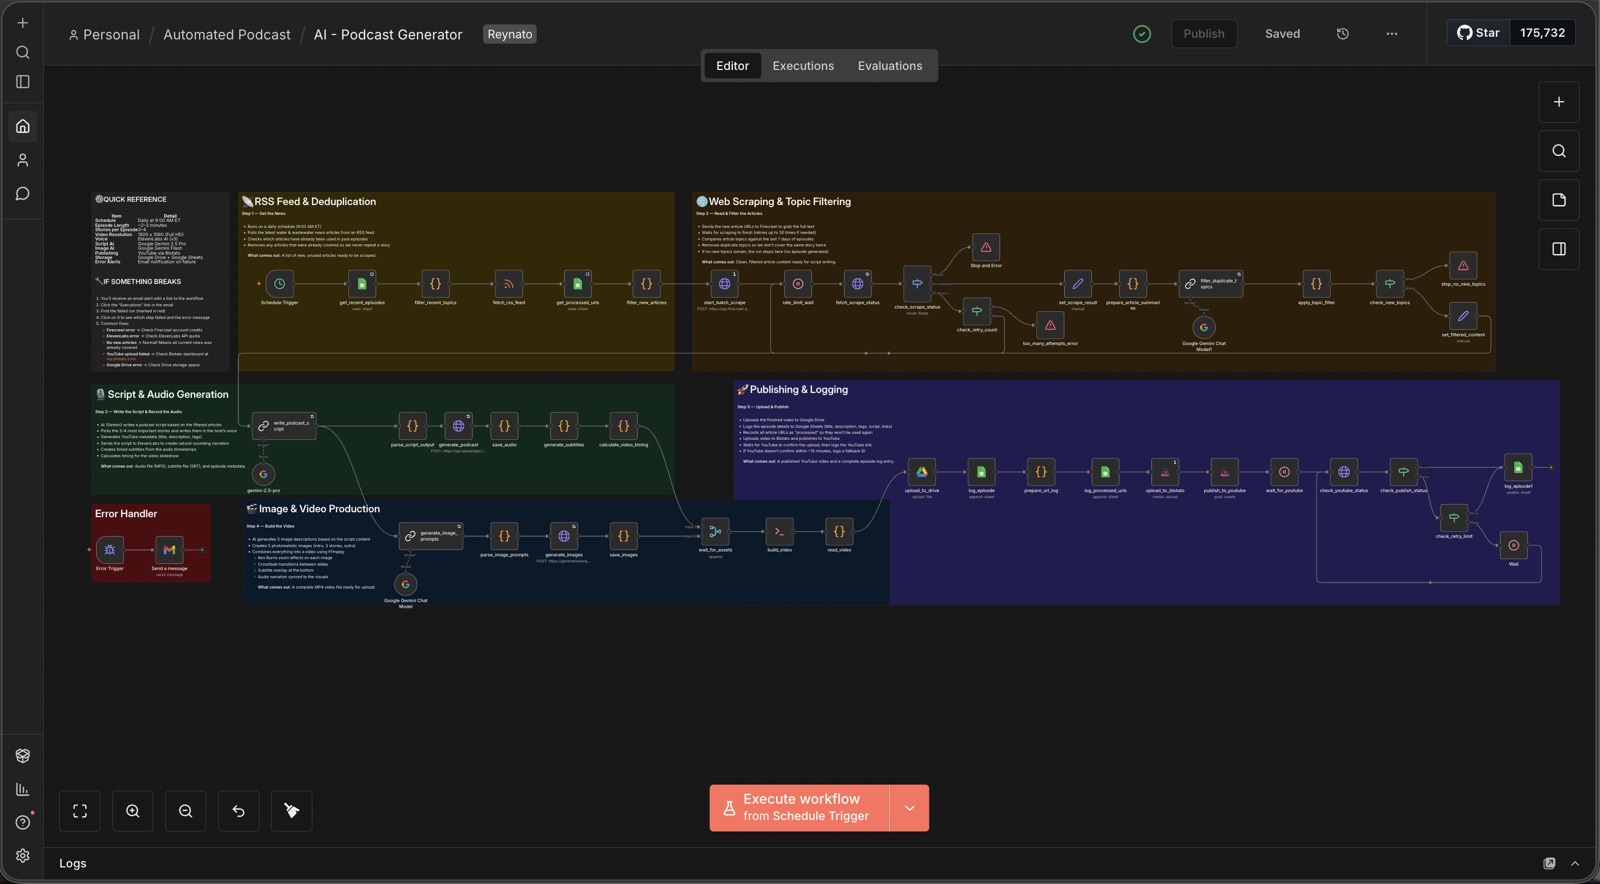The height and width of the screenshot is (884, 1600).
Task: Select the too_many_attempts_error node
Action: tap(1050, 325)
